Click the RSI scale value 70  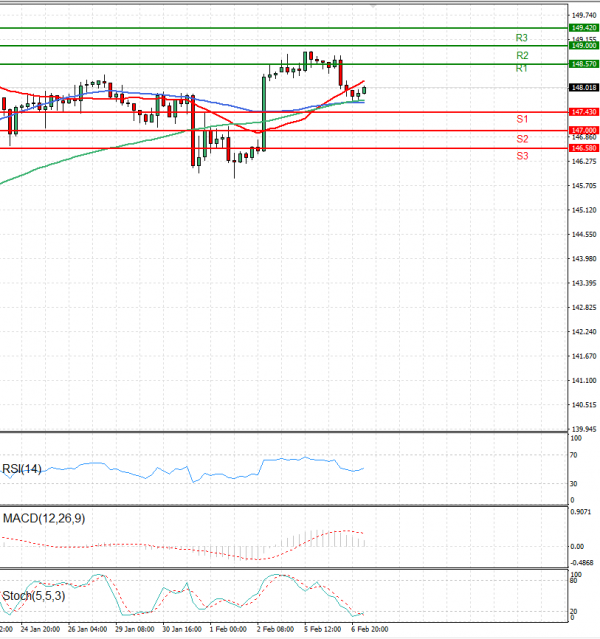click(574, 455)
